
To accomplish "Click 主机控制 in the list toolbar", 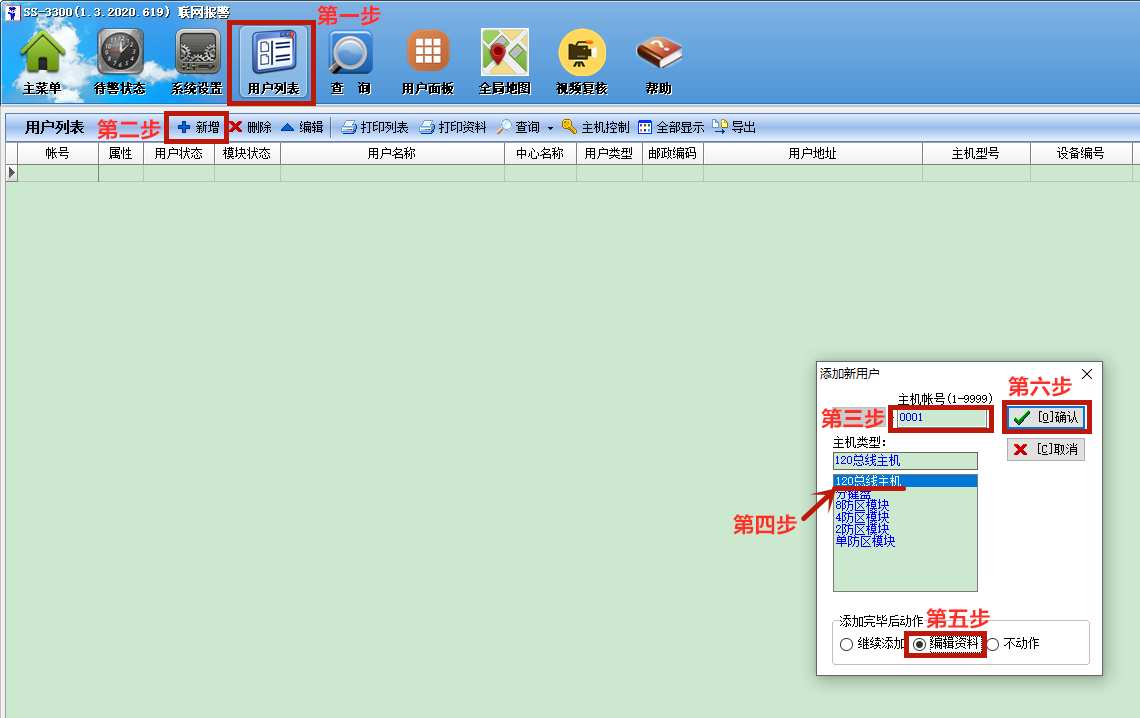I will [595, 127].
